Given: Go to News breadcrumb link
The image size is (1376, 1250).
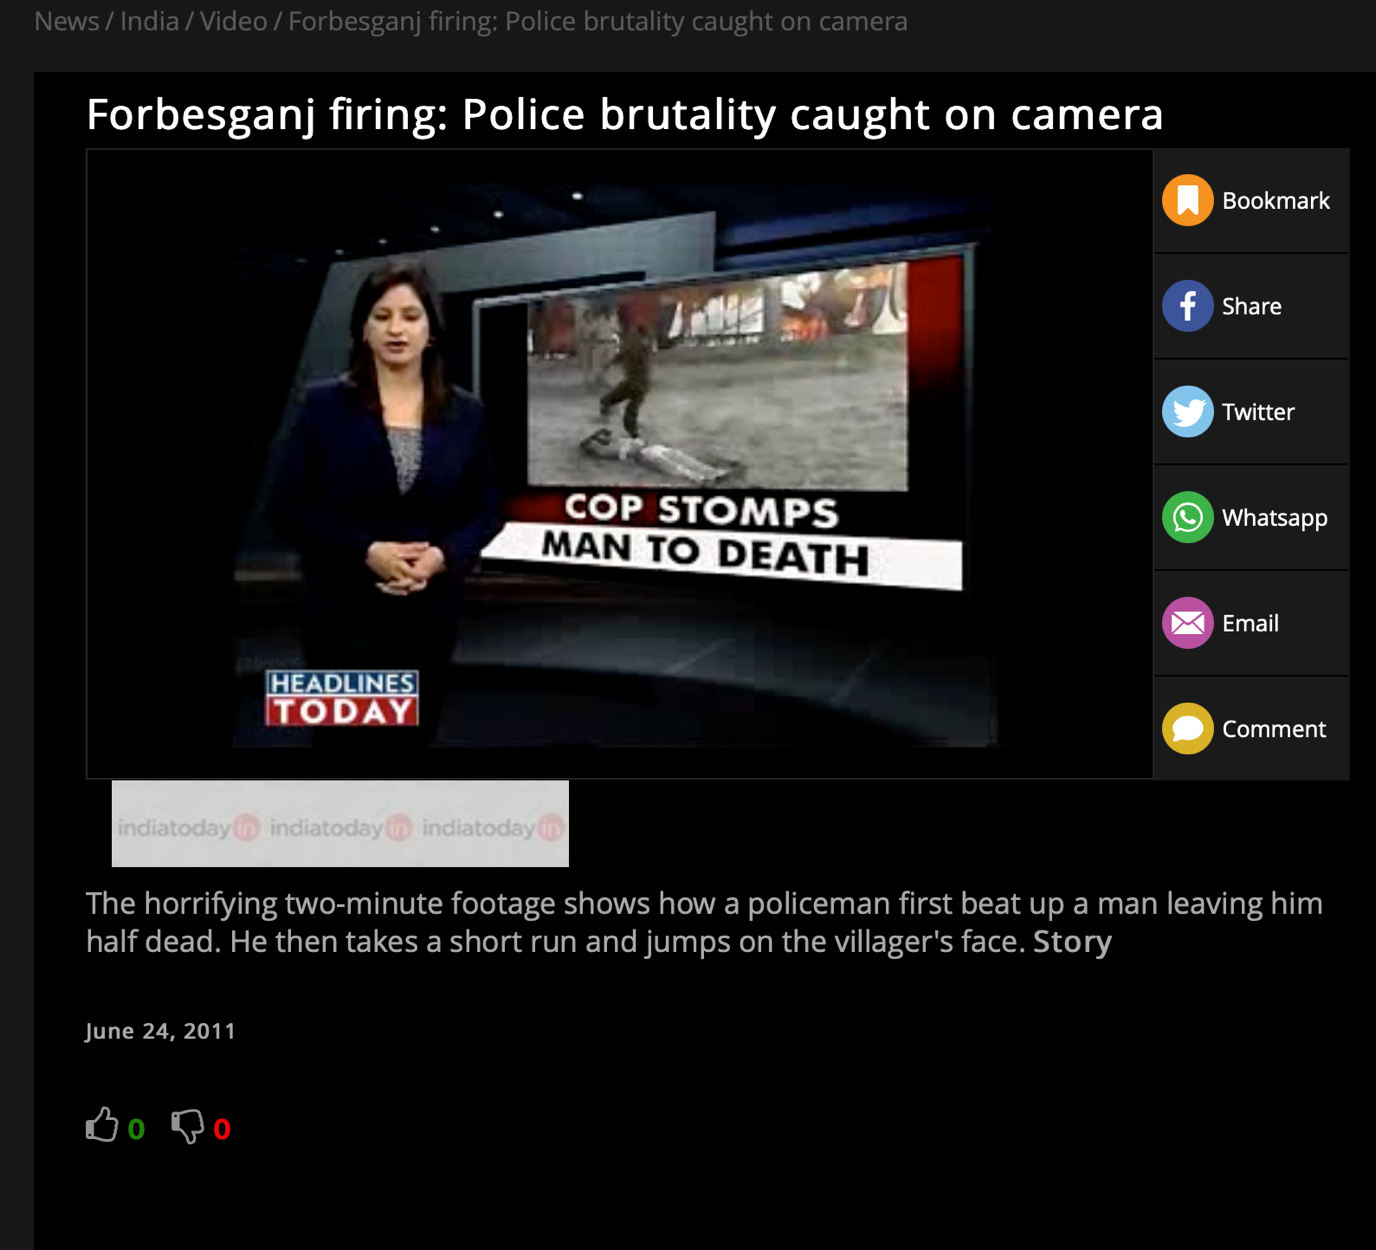Looking at the screenshot, I should pos(66,21).
